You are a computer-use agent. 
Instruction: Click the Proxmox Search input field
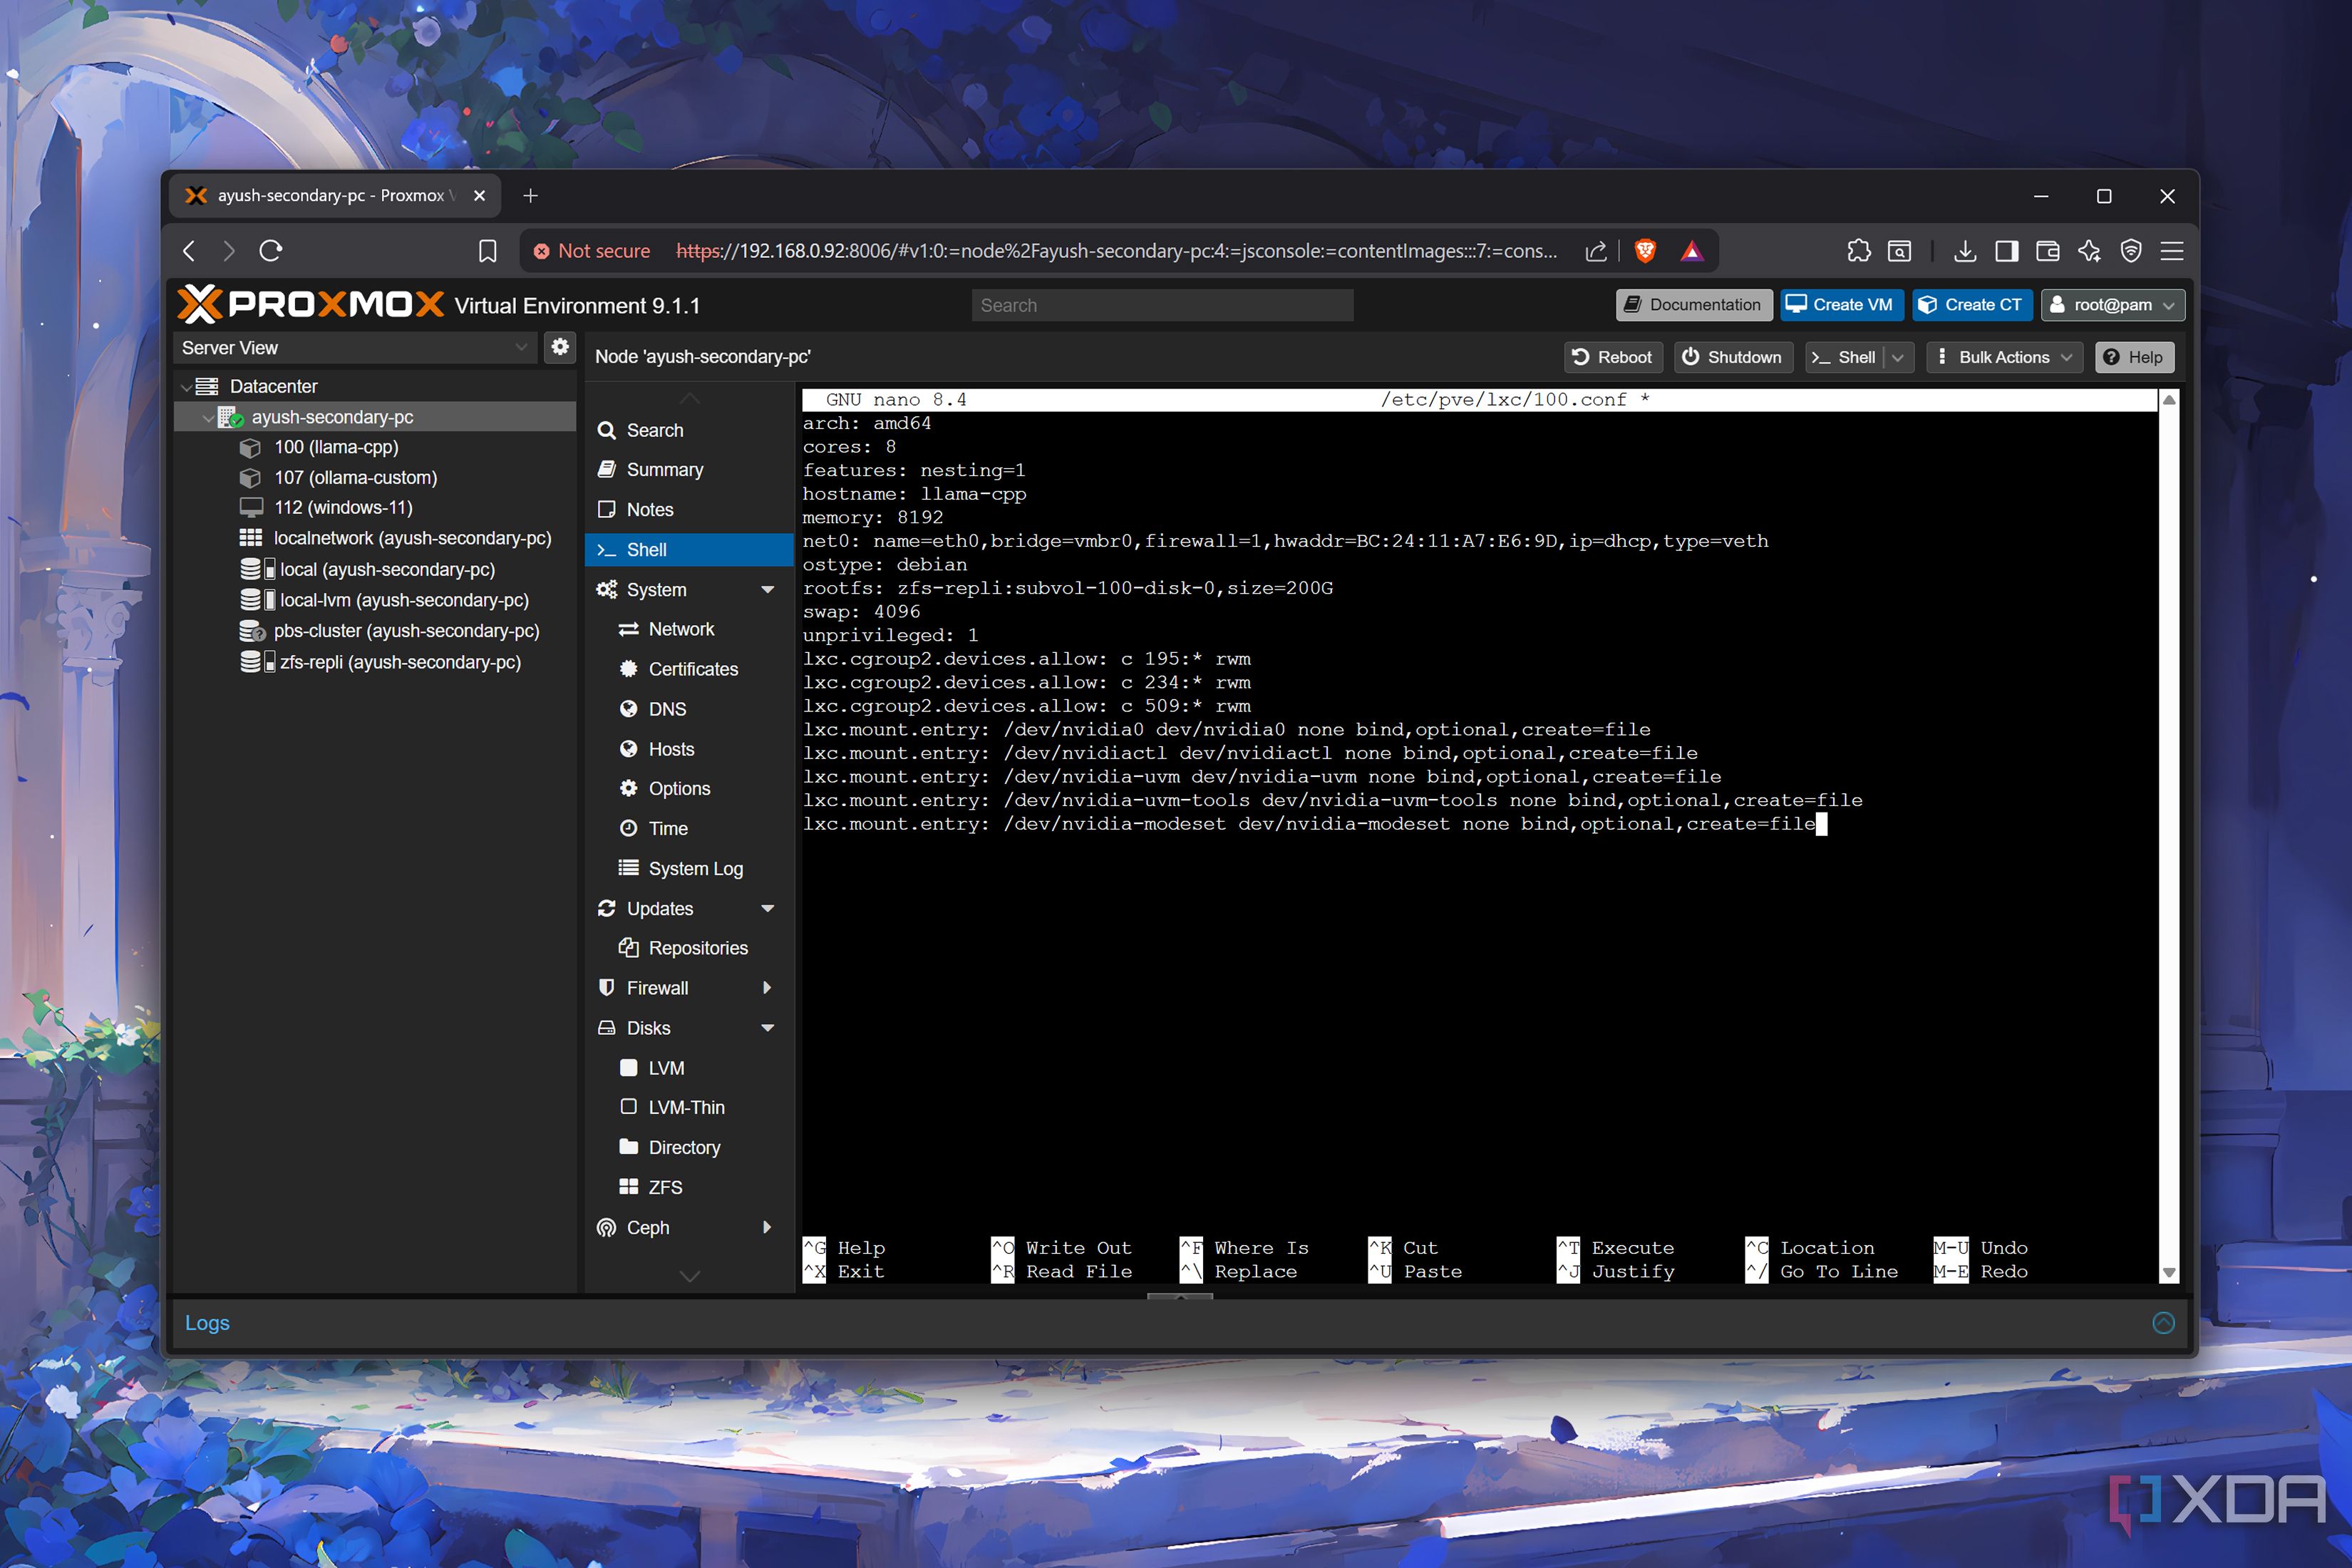pos(1162,305)
